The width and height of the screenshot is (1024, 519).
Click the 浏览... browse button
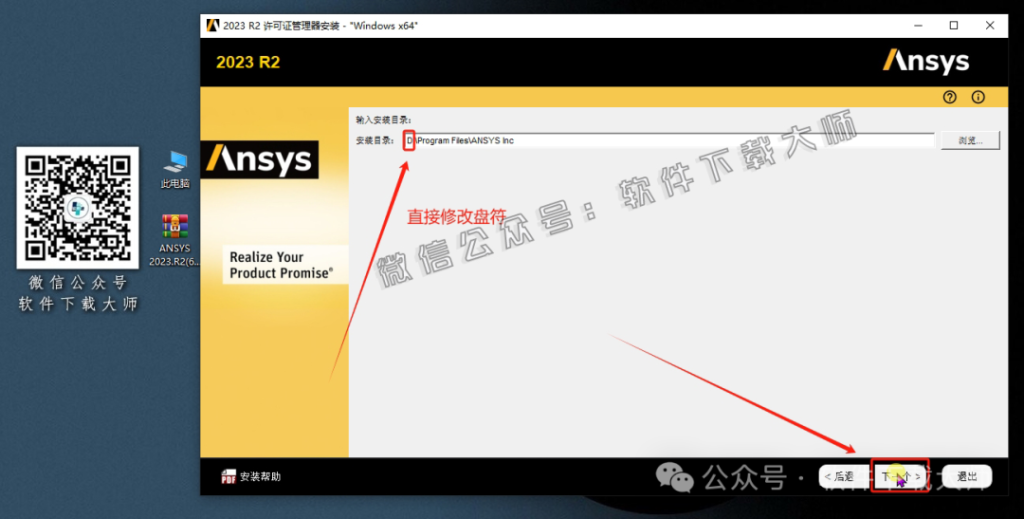[970, 140]
